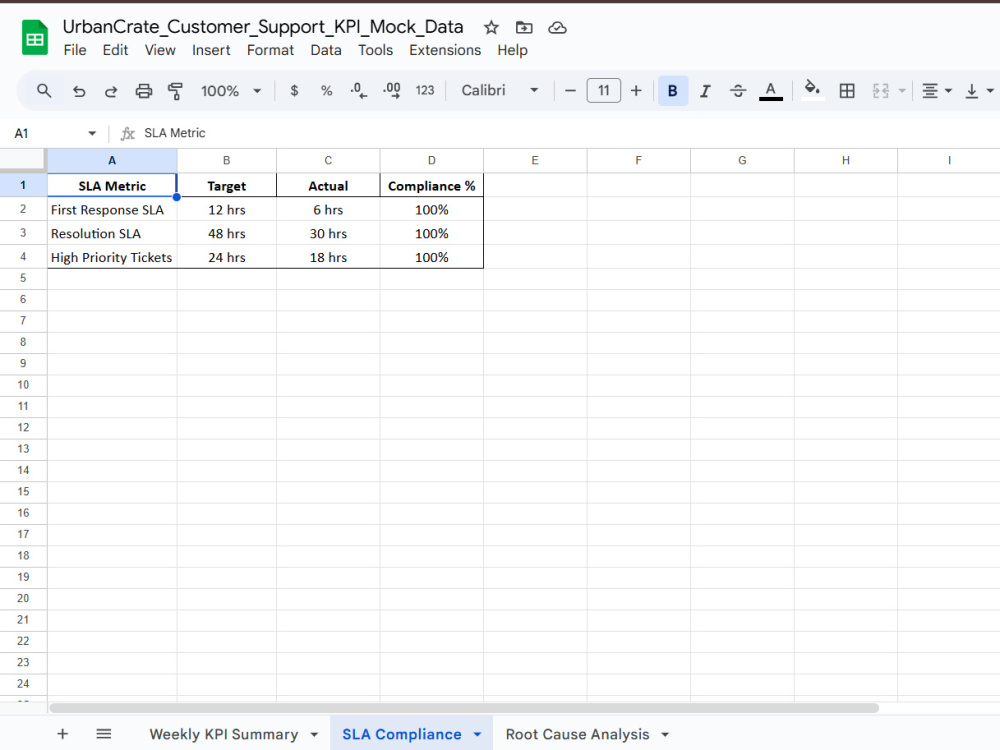Open the Google Sheets home icon
The image size is (1000, 750).
34,38
